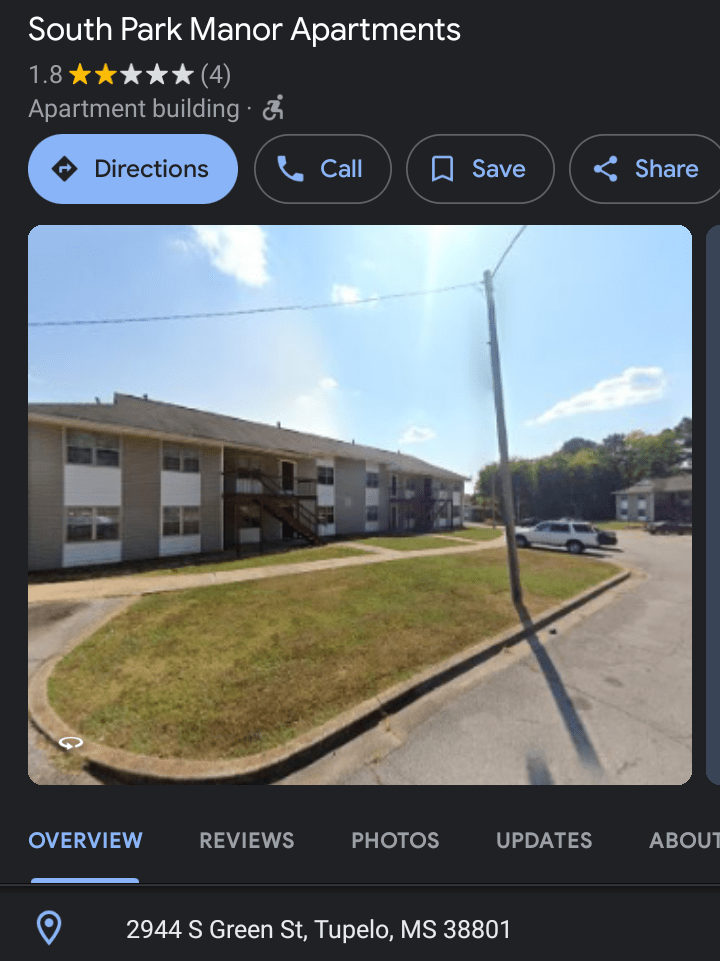Click the phone icon in Call
The height and width of the screenshot is (961, 720).
(x=290, y=169)
